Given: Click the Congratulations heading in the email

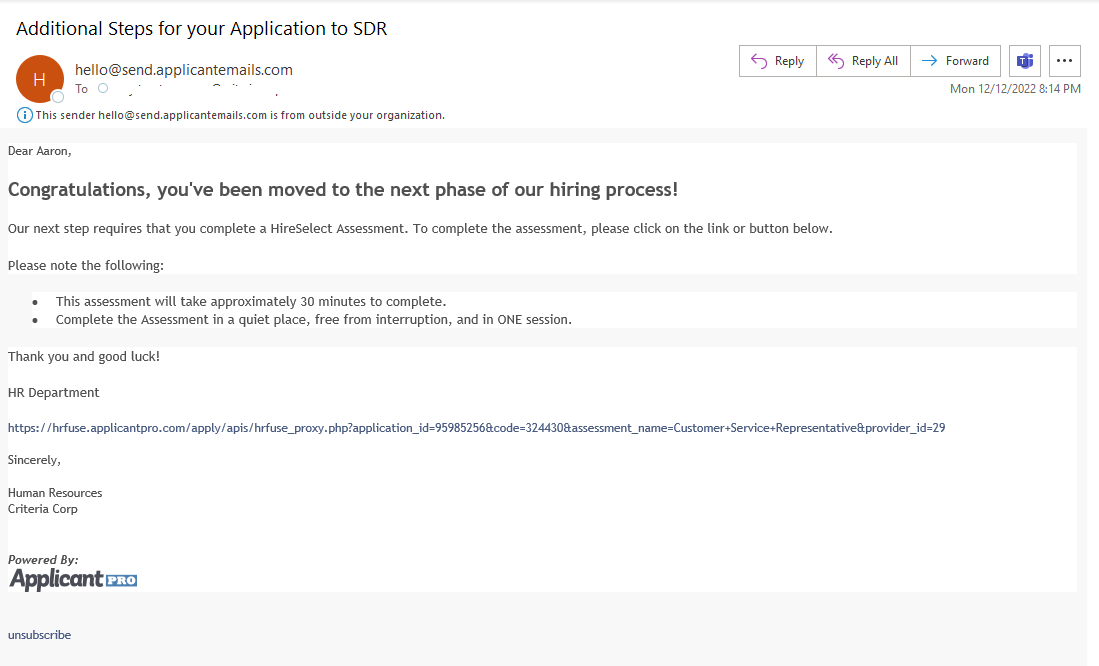Looking at the screenshot, I should click(x=343, y=190).
